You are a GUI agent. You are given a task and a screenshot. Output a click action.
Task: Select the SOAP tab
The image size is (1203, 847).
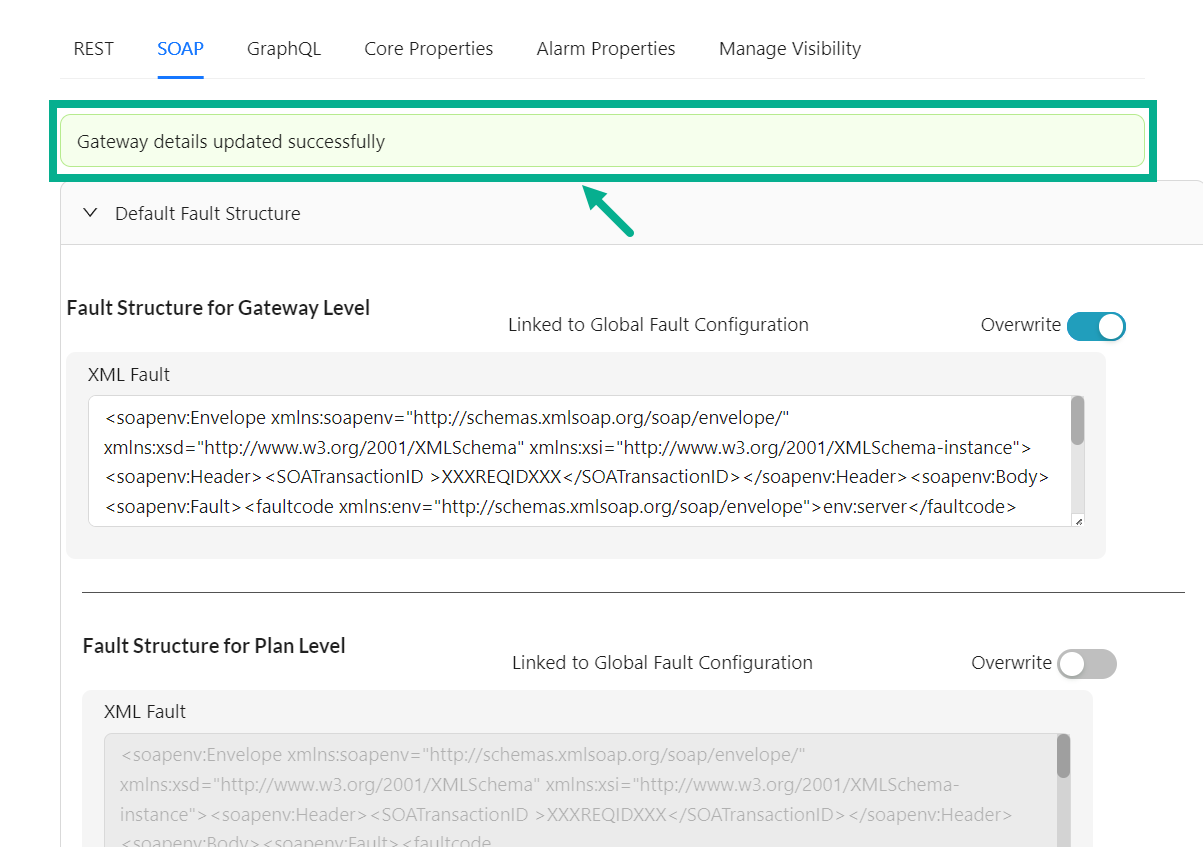click(180, 49)
